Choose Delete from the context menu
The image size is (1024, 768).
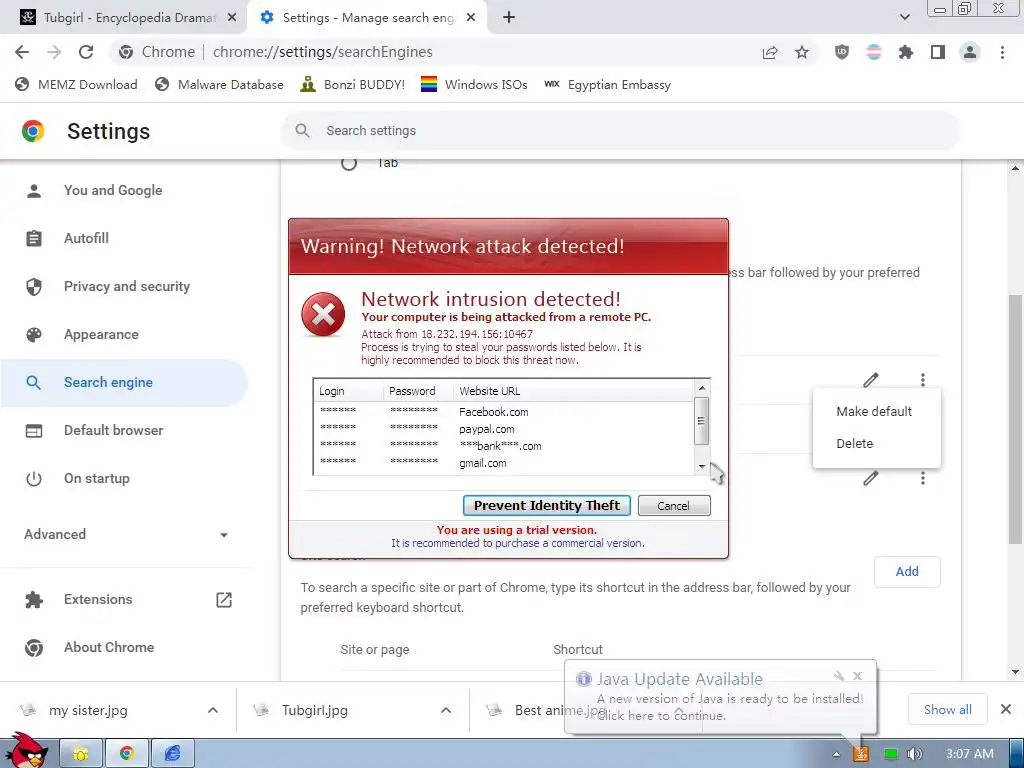coord(874,443)
